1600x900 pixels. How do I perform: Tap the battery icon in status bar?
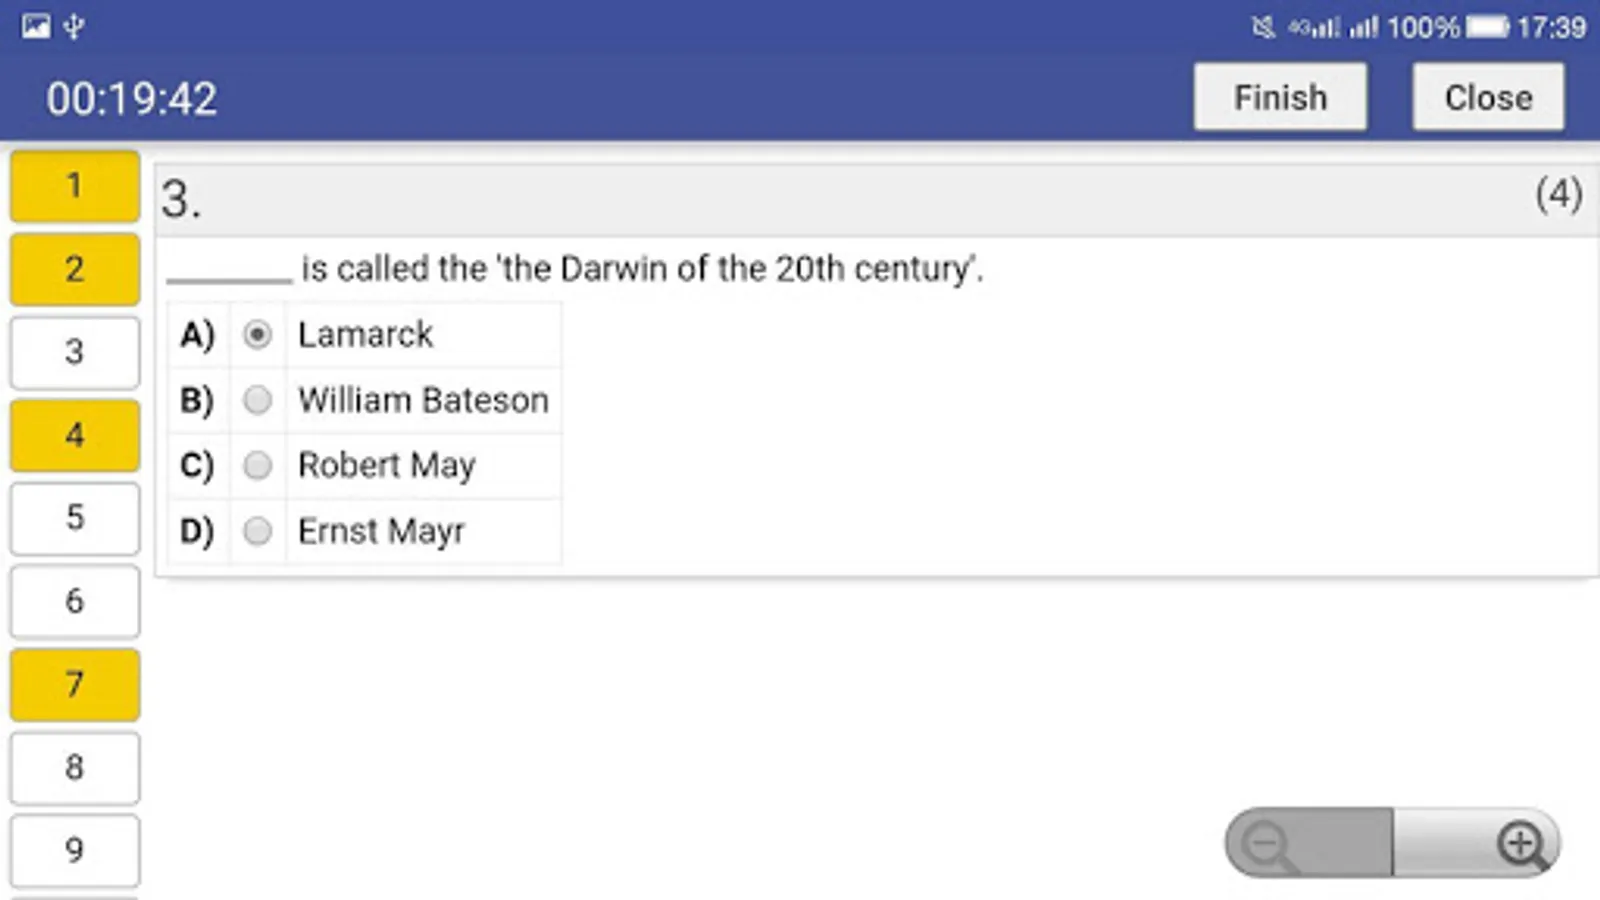[1487, 27]
